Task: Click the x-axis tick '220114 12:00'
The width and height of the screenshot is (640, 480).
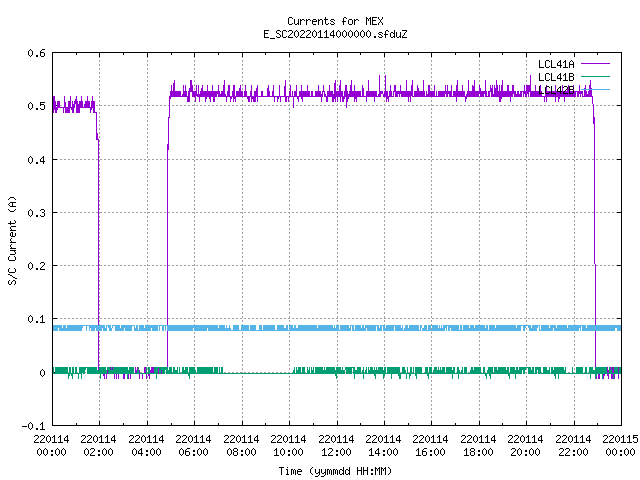Action: (x=336, y=446)
